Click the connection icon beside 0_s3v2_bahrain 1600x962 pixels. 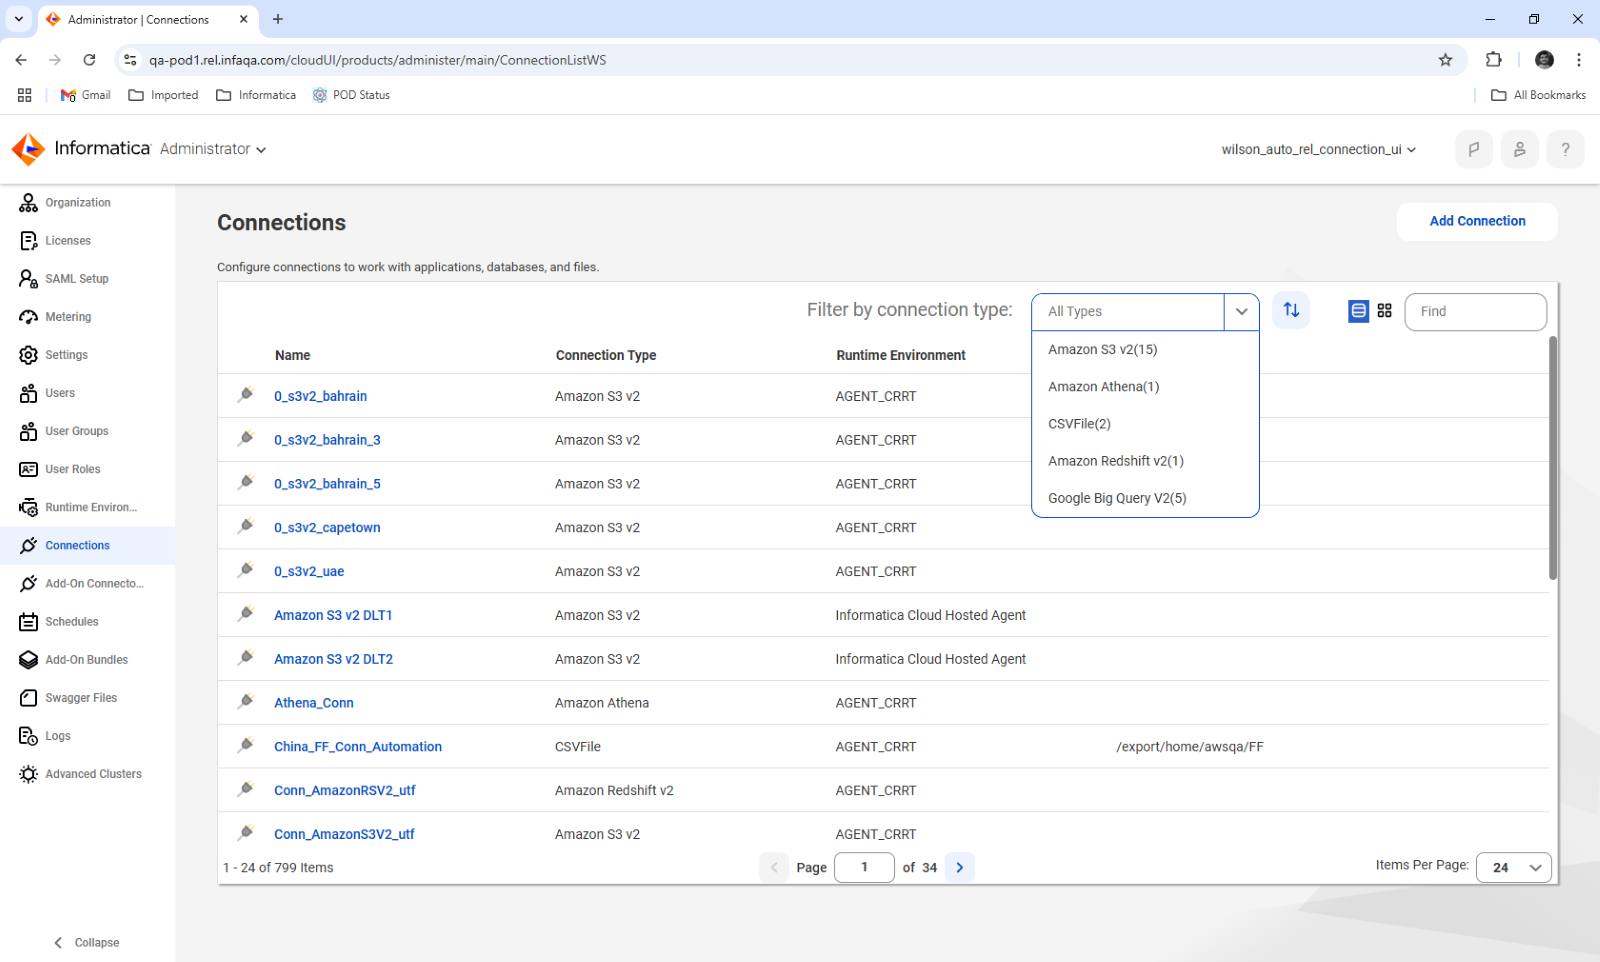245,395
